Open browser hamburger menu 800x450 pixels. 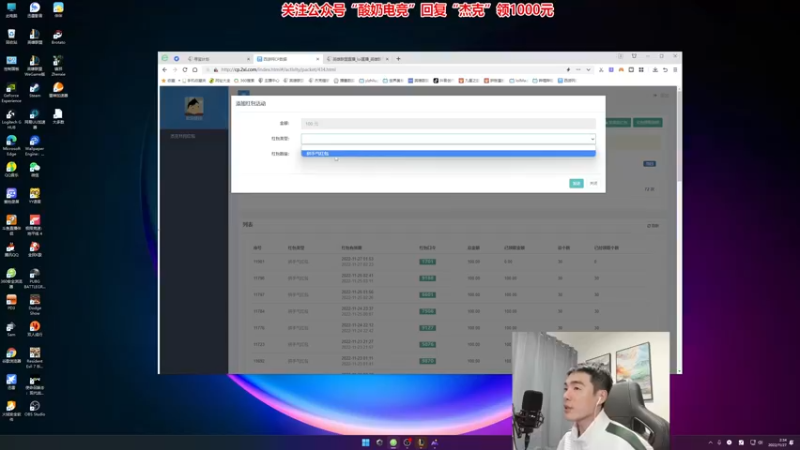pos(675,70)
